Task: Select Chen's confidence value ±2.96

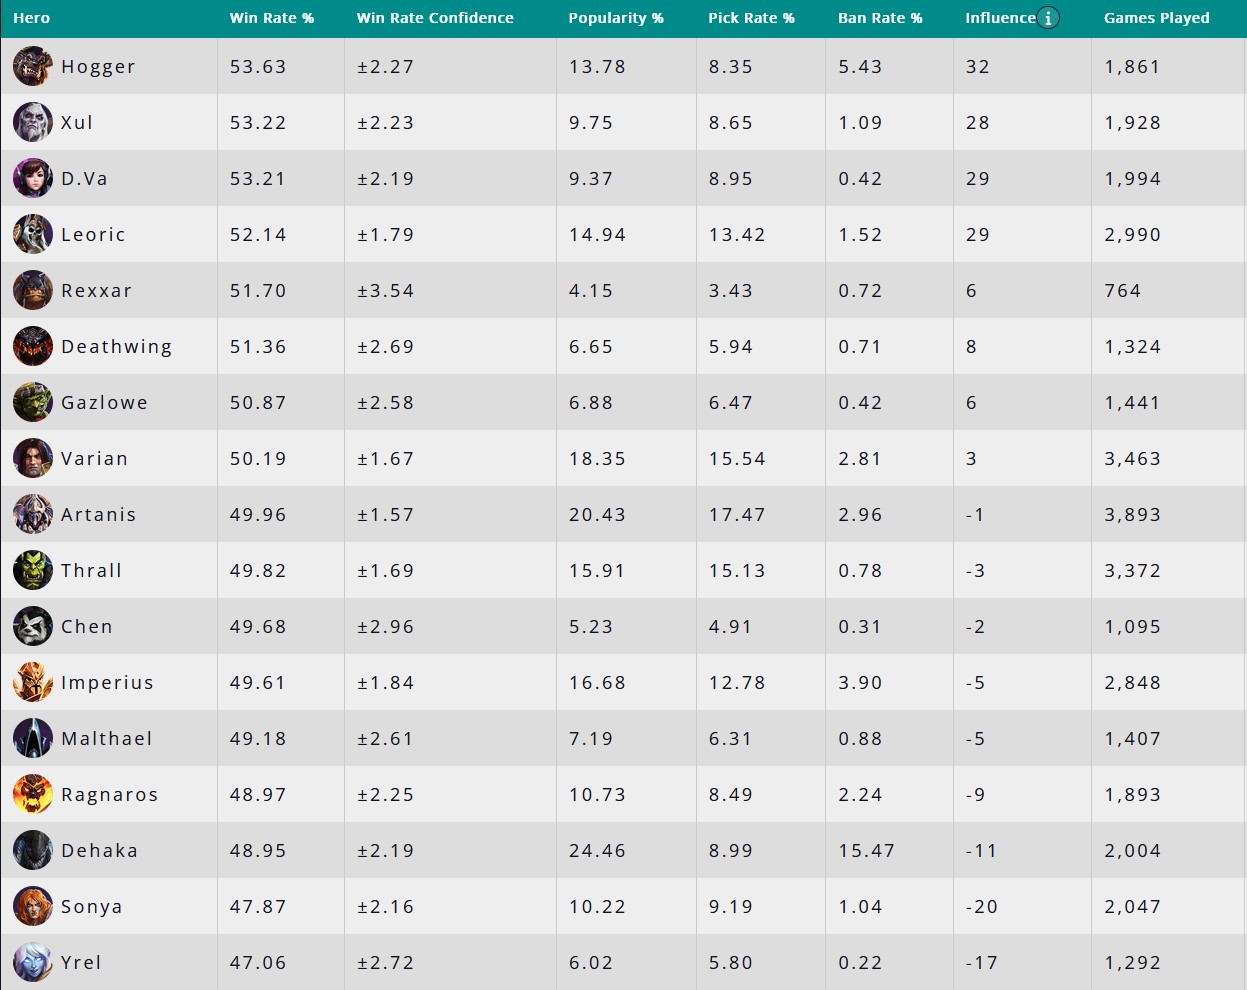Action: (385, 627)
